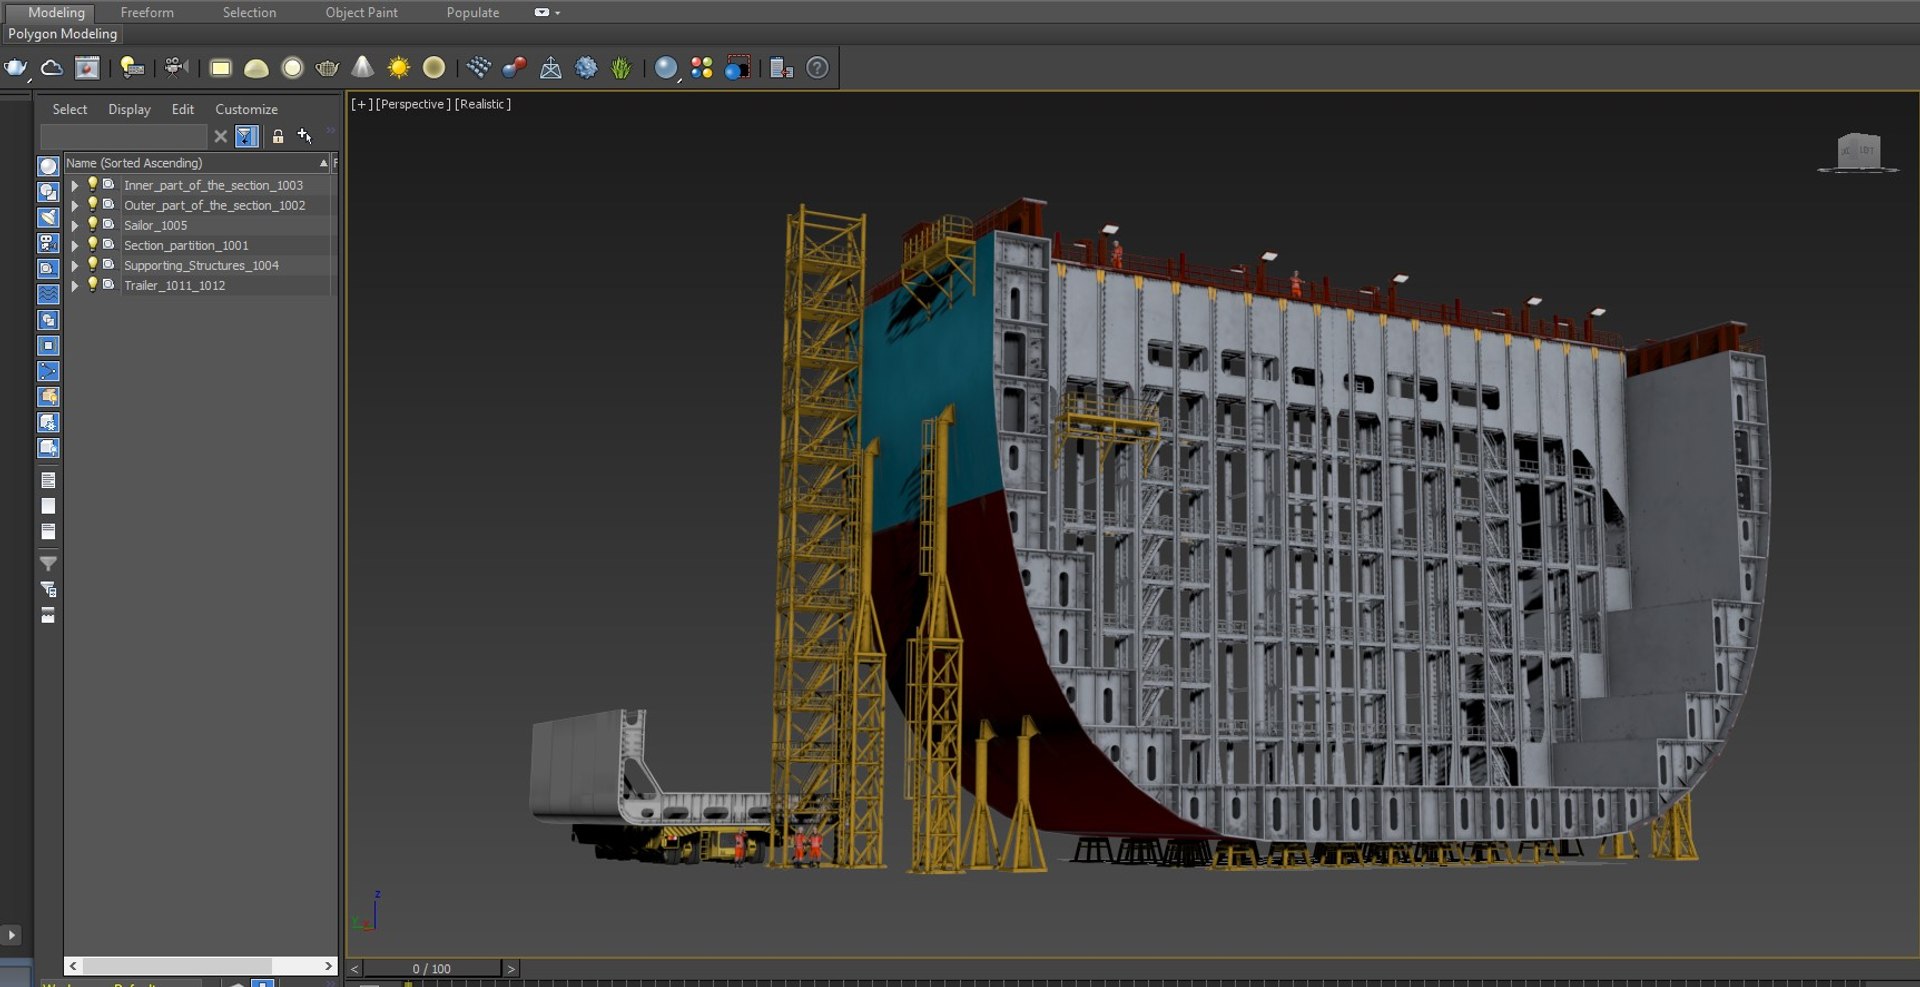Select the teapot primitive wireframe icon
Viewport: 1920px width, 987px height.
[327, 68]
